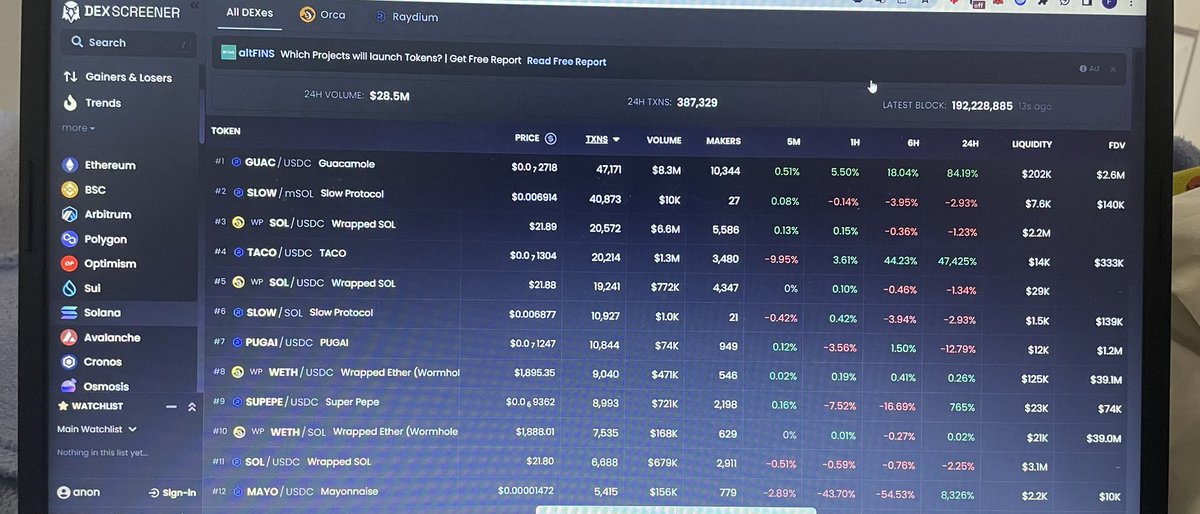Click the Search input field

[x=127, y=43]
